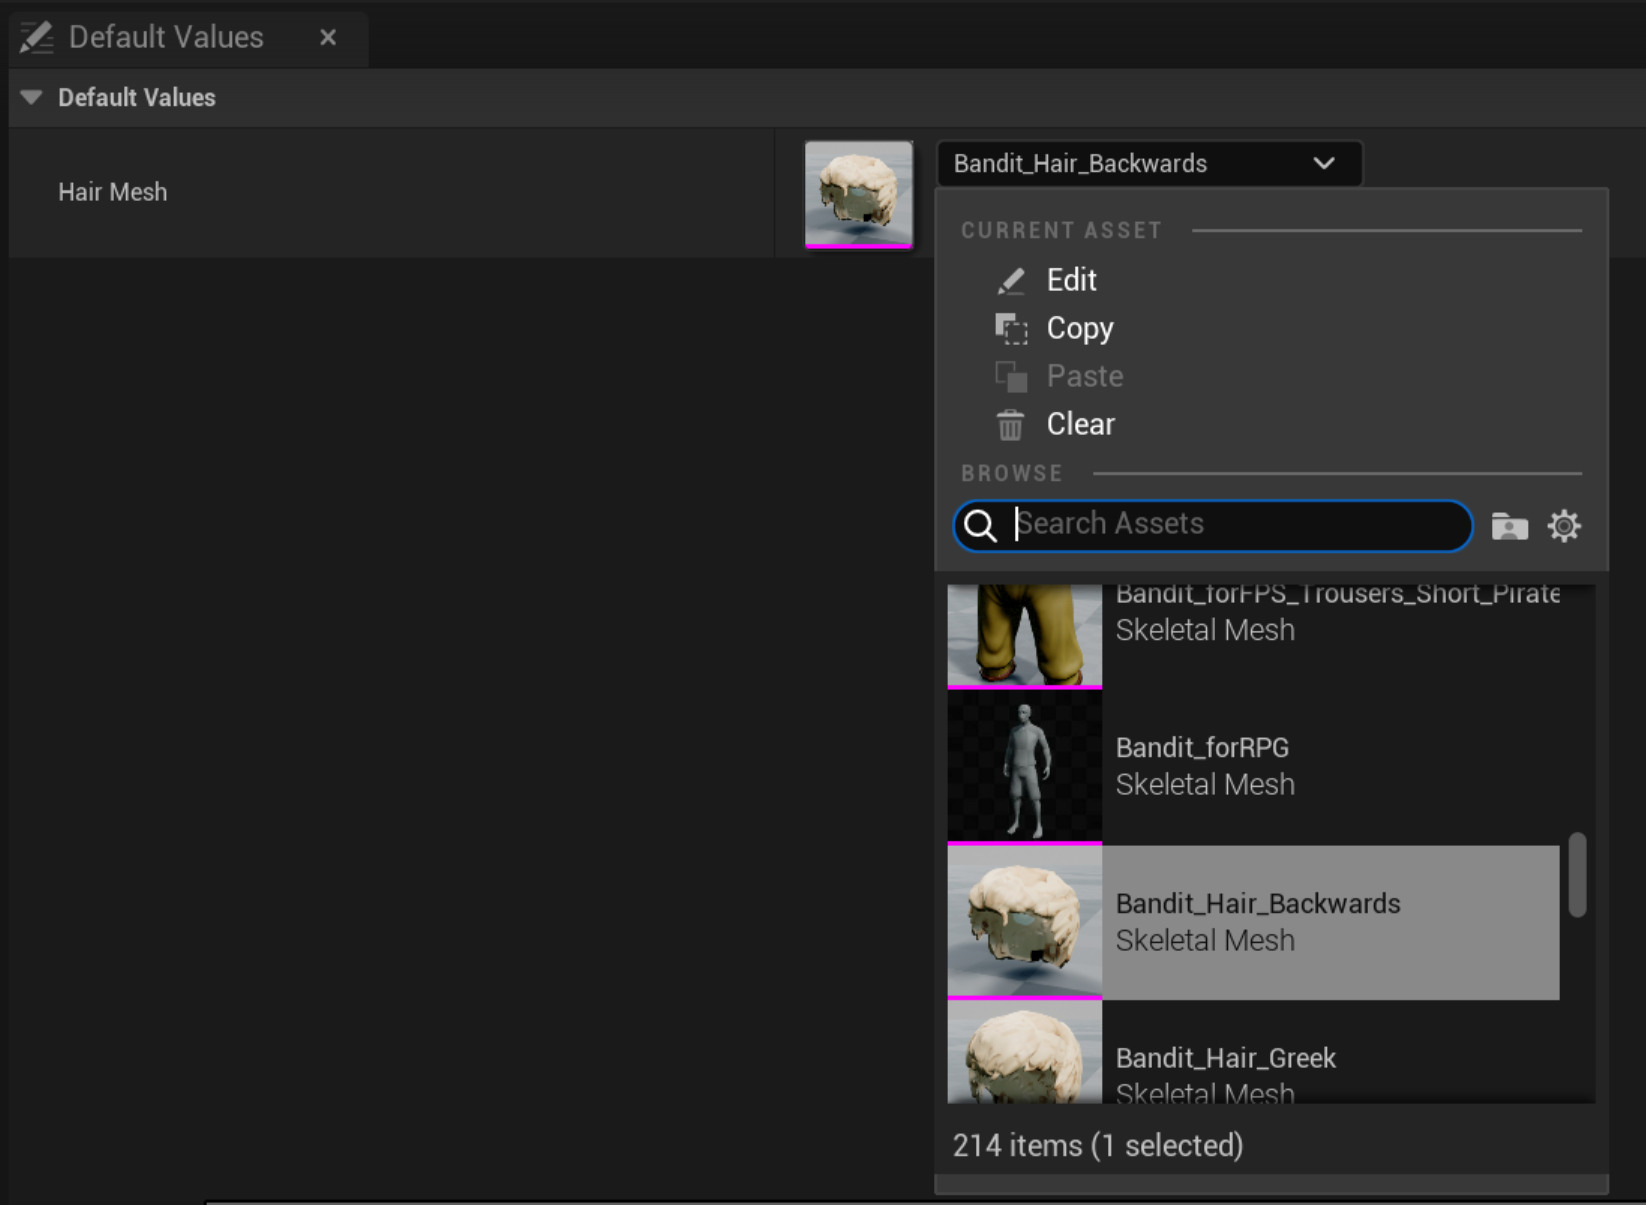Open the Bandit_Hair_Backwards asset dropdown
Image resolution: width=1646 pixels, height=1205 pixels.
1149,163
